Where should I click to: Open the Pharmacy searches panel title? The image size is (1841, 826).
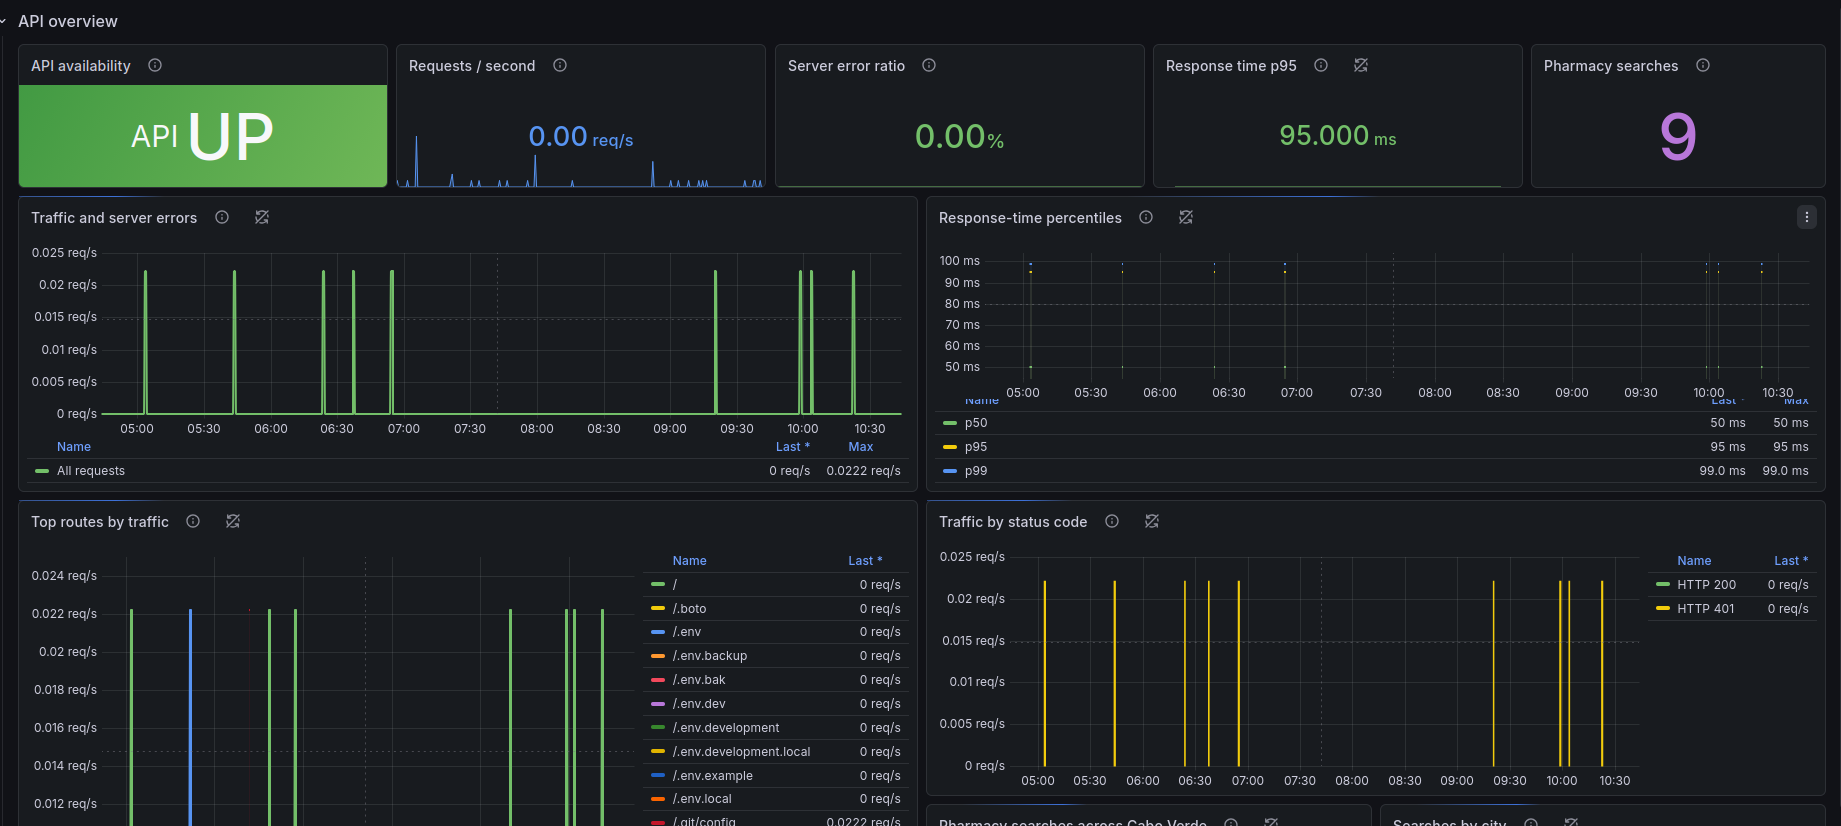coord(1611,66)
